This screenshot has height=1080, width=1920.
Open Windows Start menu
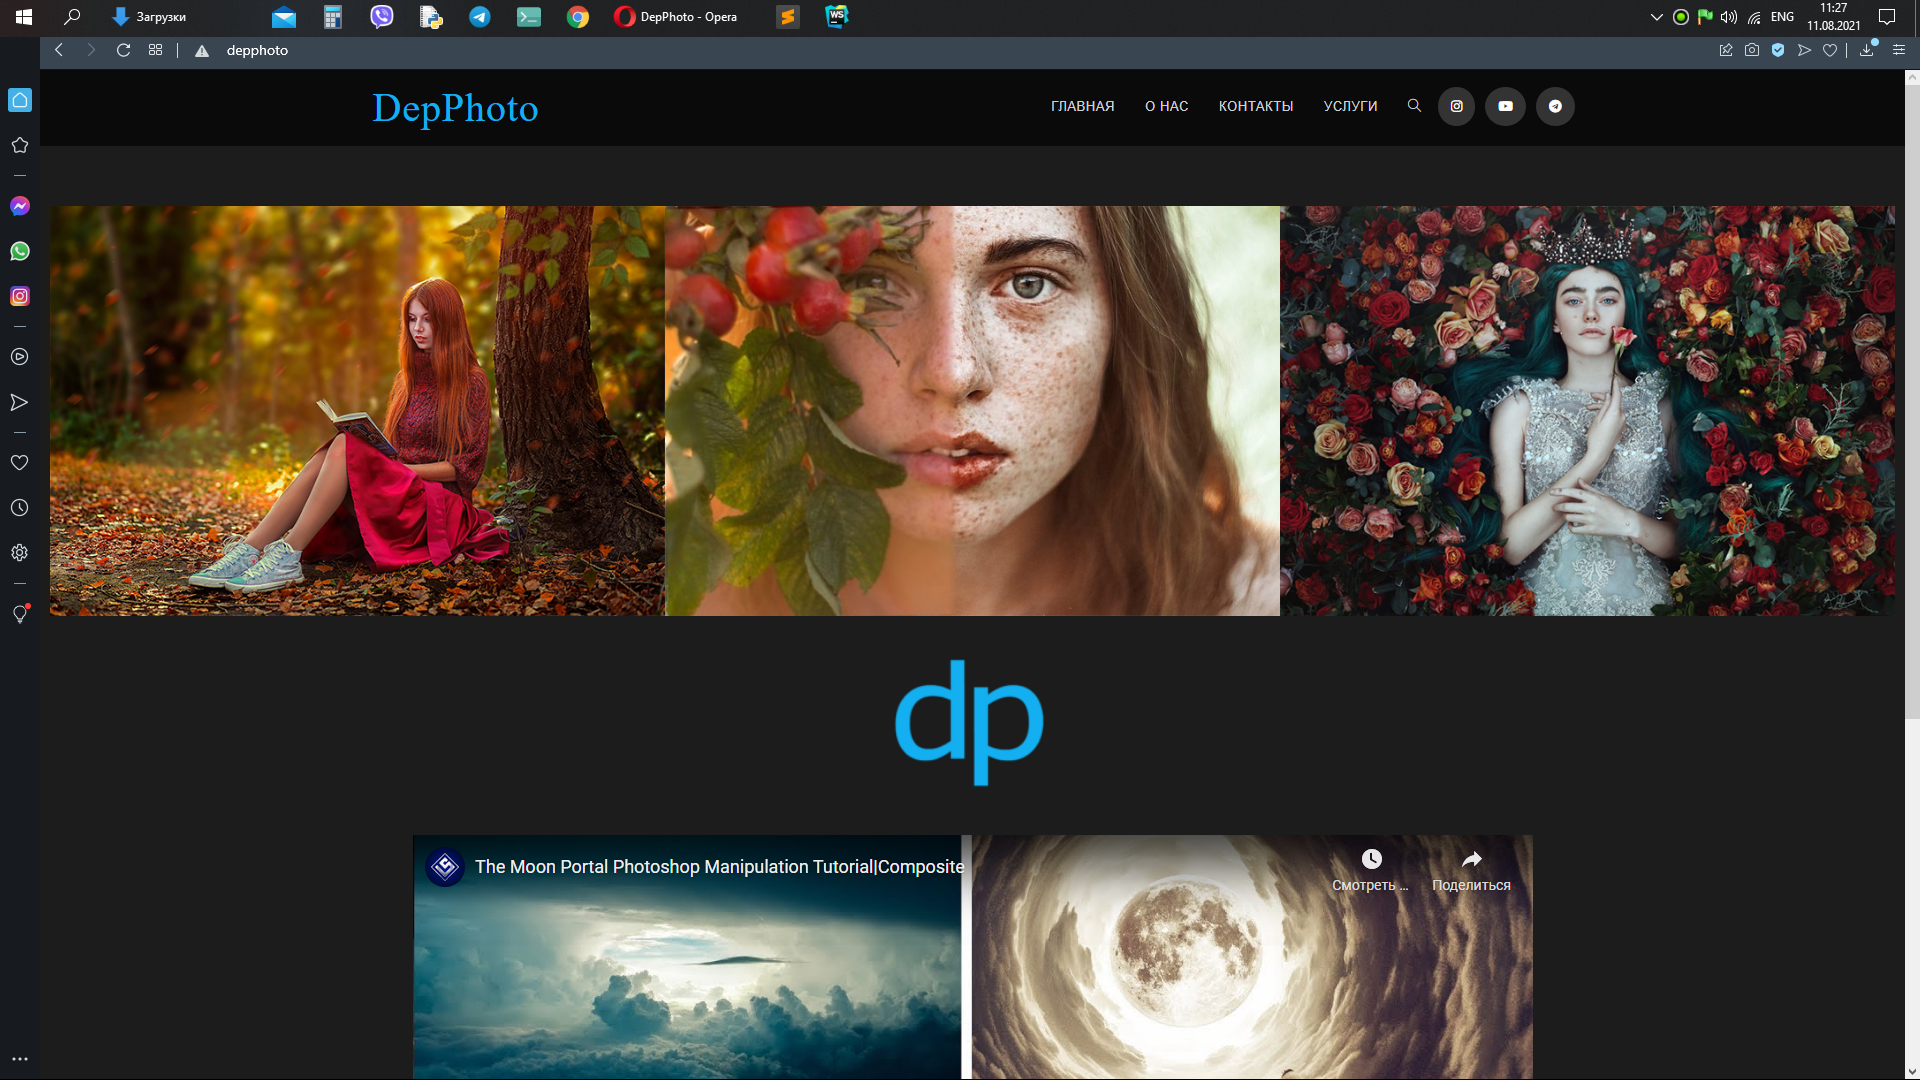pyautogui.click(x=24, y=17)
